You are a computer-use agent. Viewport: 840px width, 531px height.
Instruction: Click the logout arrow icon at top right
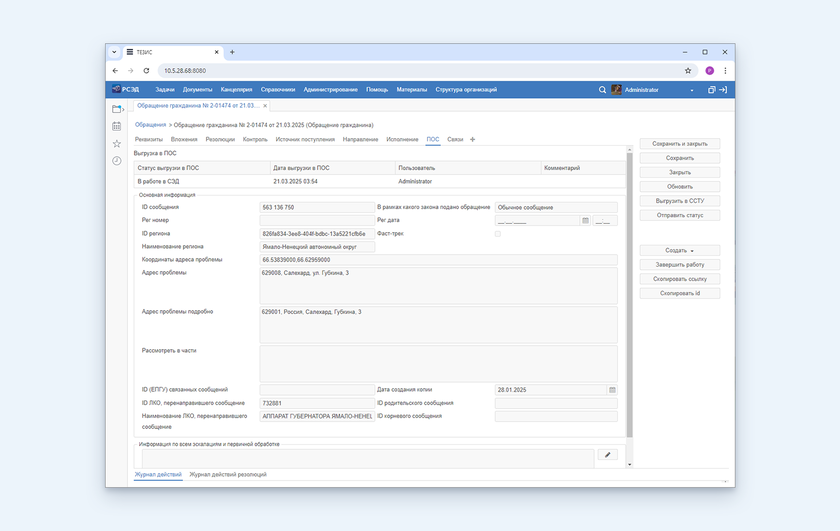pos(723,90)
